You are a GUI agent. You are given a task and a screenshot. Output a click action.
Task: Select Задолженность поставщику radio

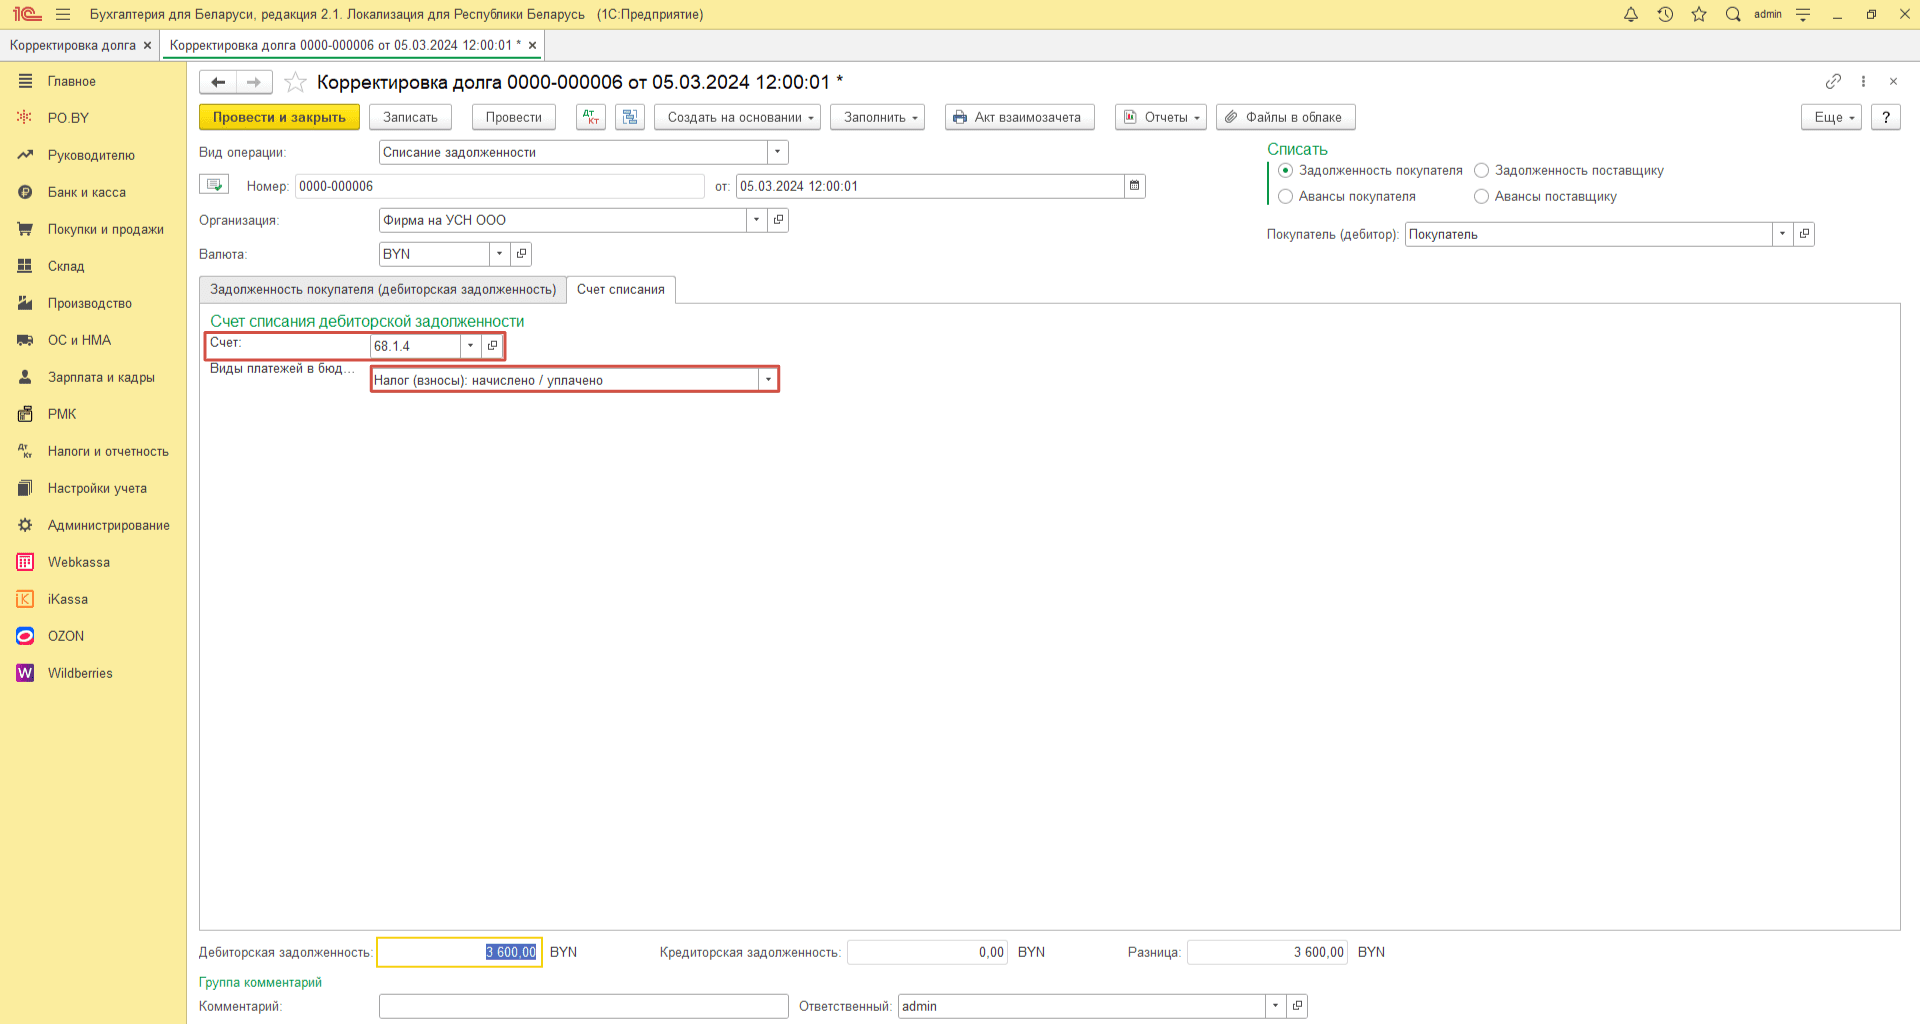tap(1482, 171)
